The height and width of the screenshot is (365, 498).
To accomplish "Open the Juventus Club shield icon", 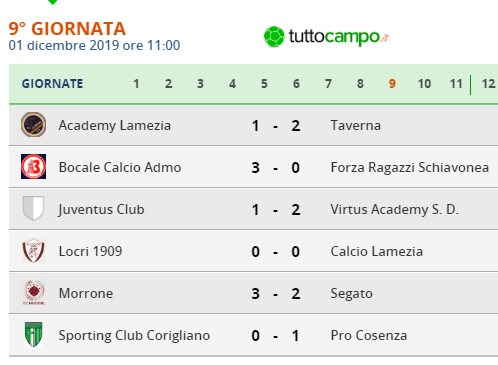I will [x=33, y=209].
